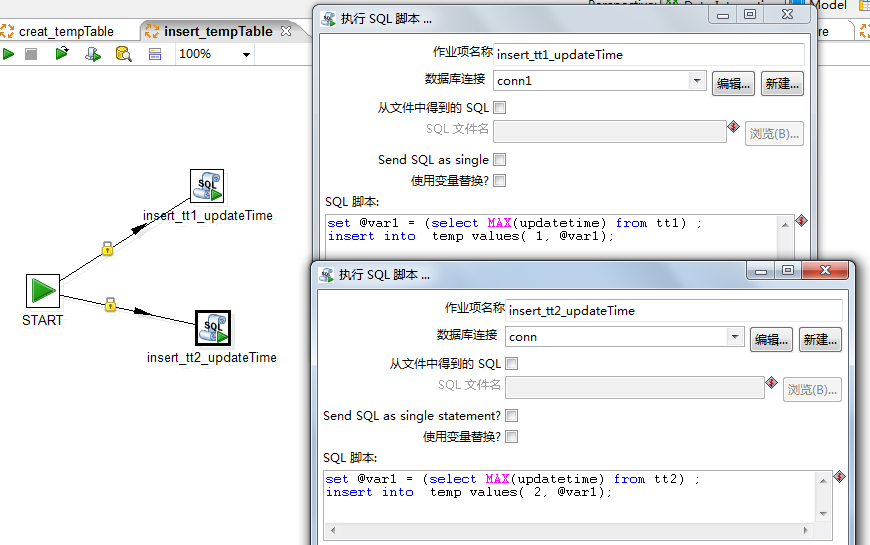
Task: Click job entry name field insert_tt1_updateTime
Action: click(x=649, y=54)
